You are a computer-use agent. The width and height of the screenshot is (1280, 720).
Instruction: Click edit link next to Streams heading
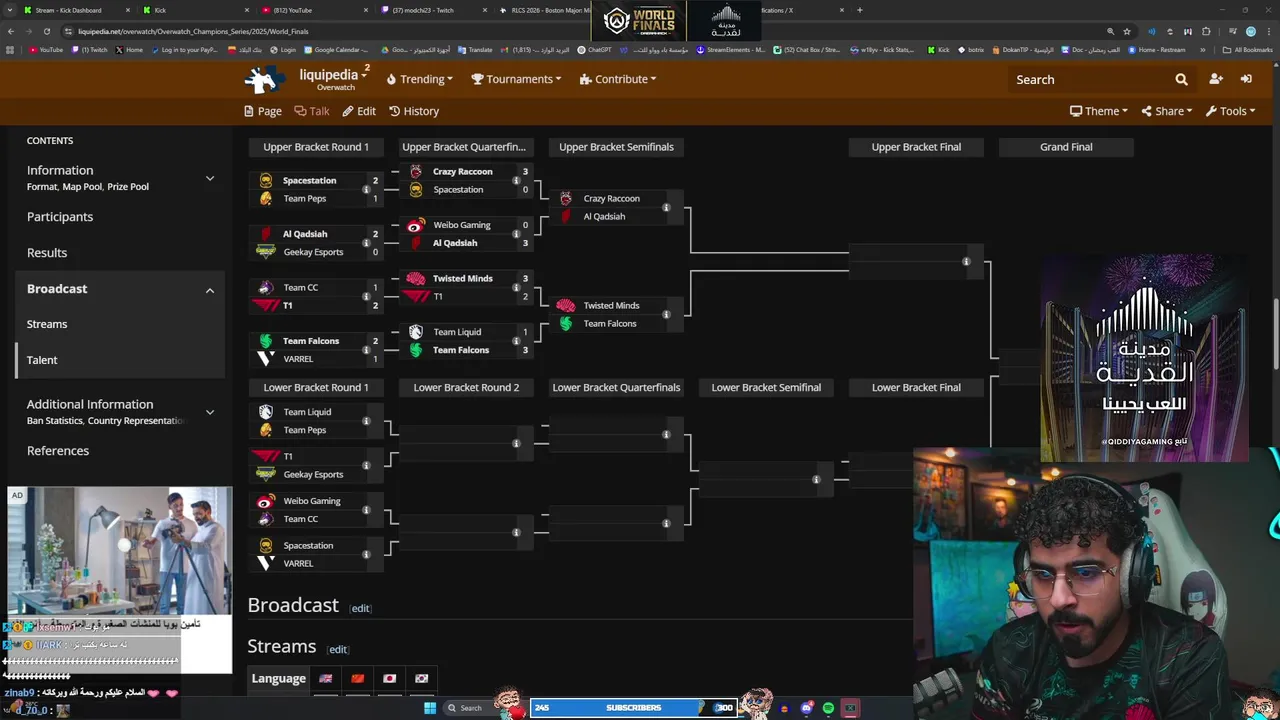click(338, 649)
